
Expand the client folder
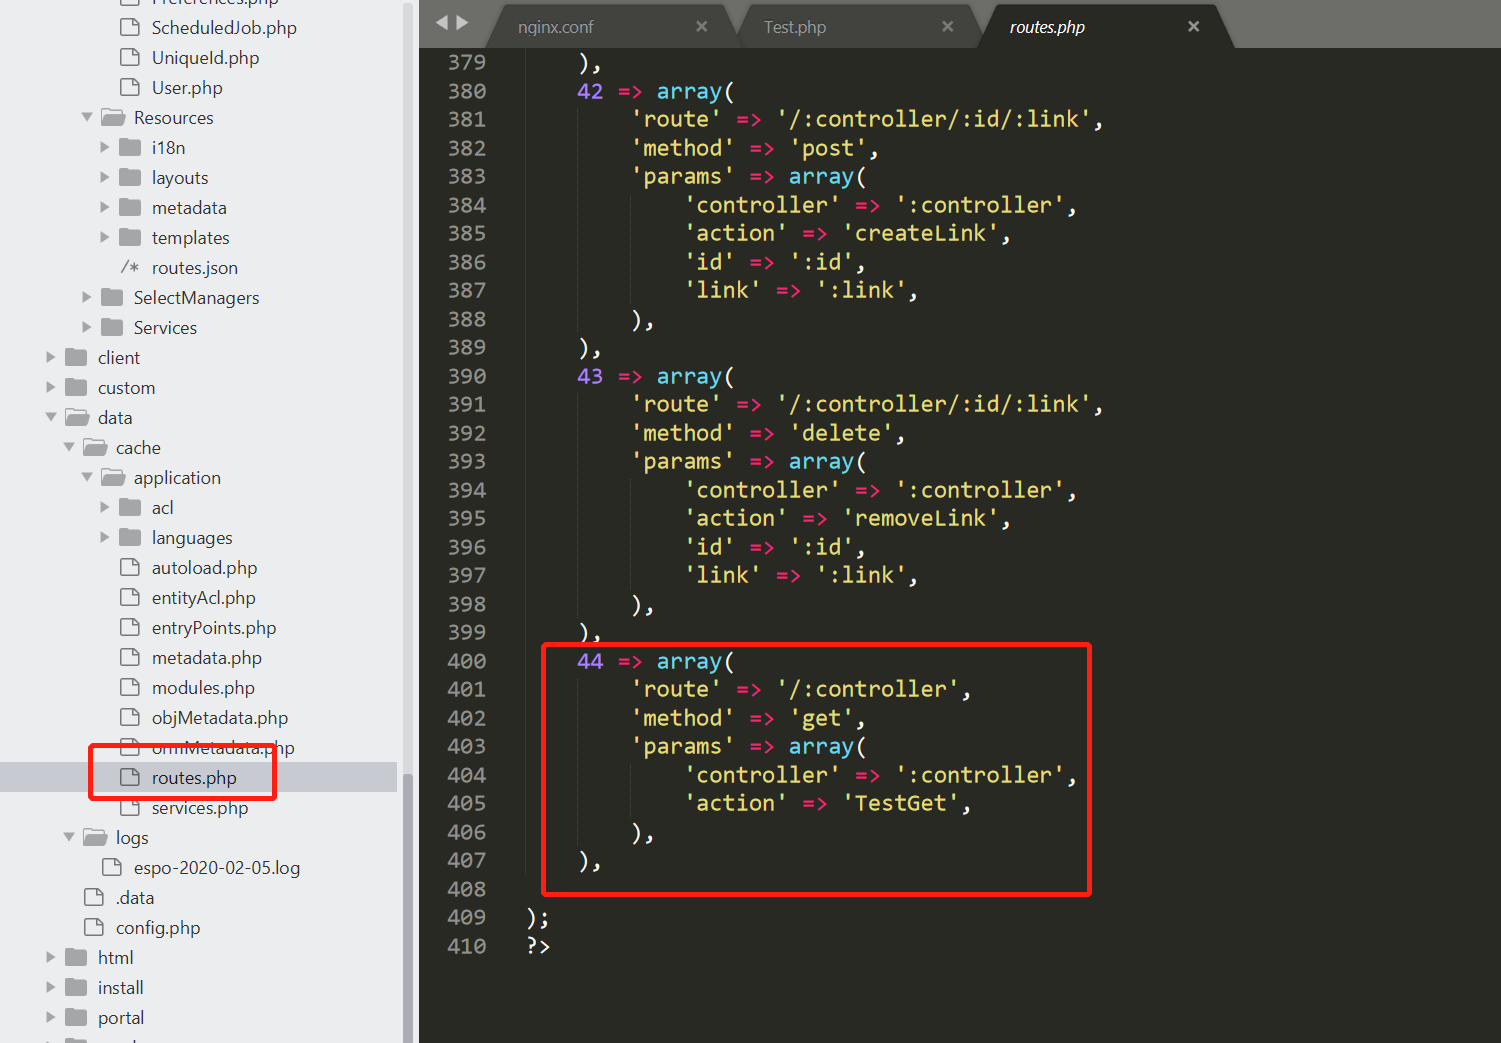pos(50,357)
